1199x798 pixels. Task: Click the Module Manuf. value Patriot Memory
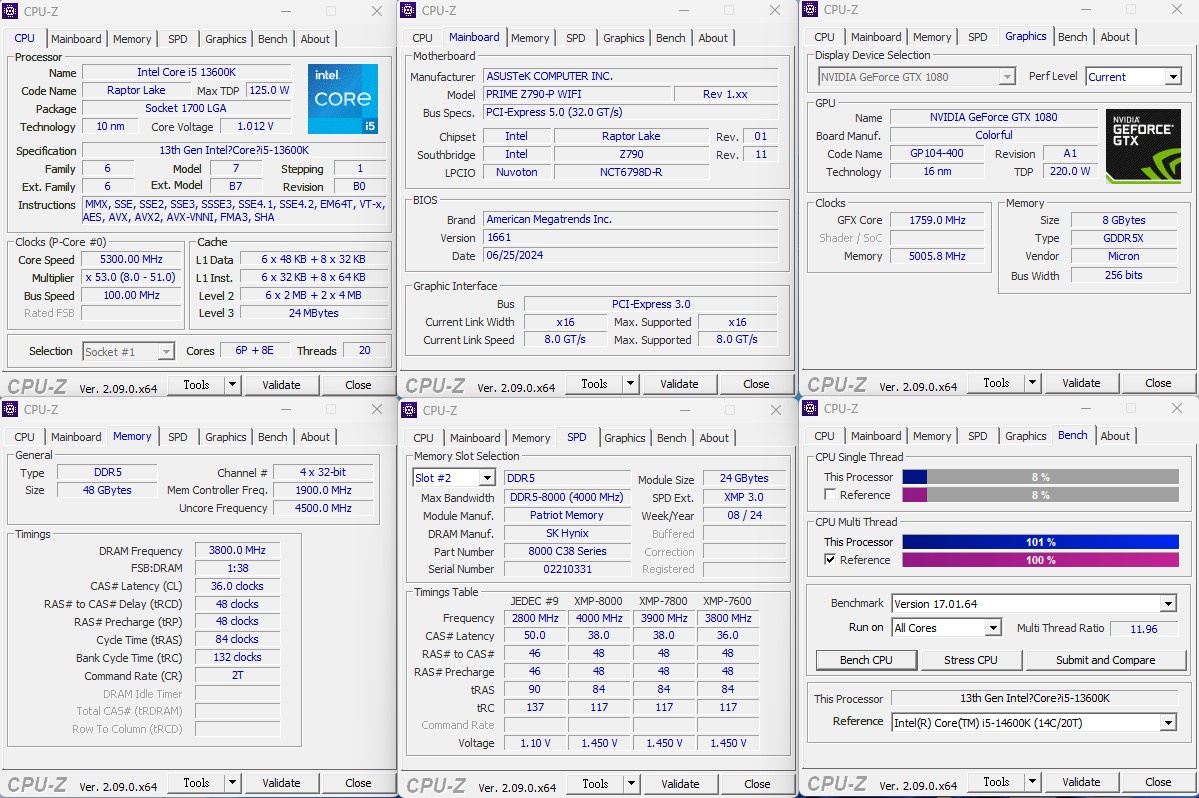click(x=567, y=515)
